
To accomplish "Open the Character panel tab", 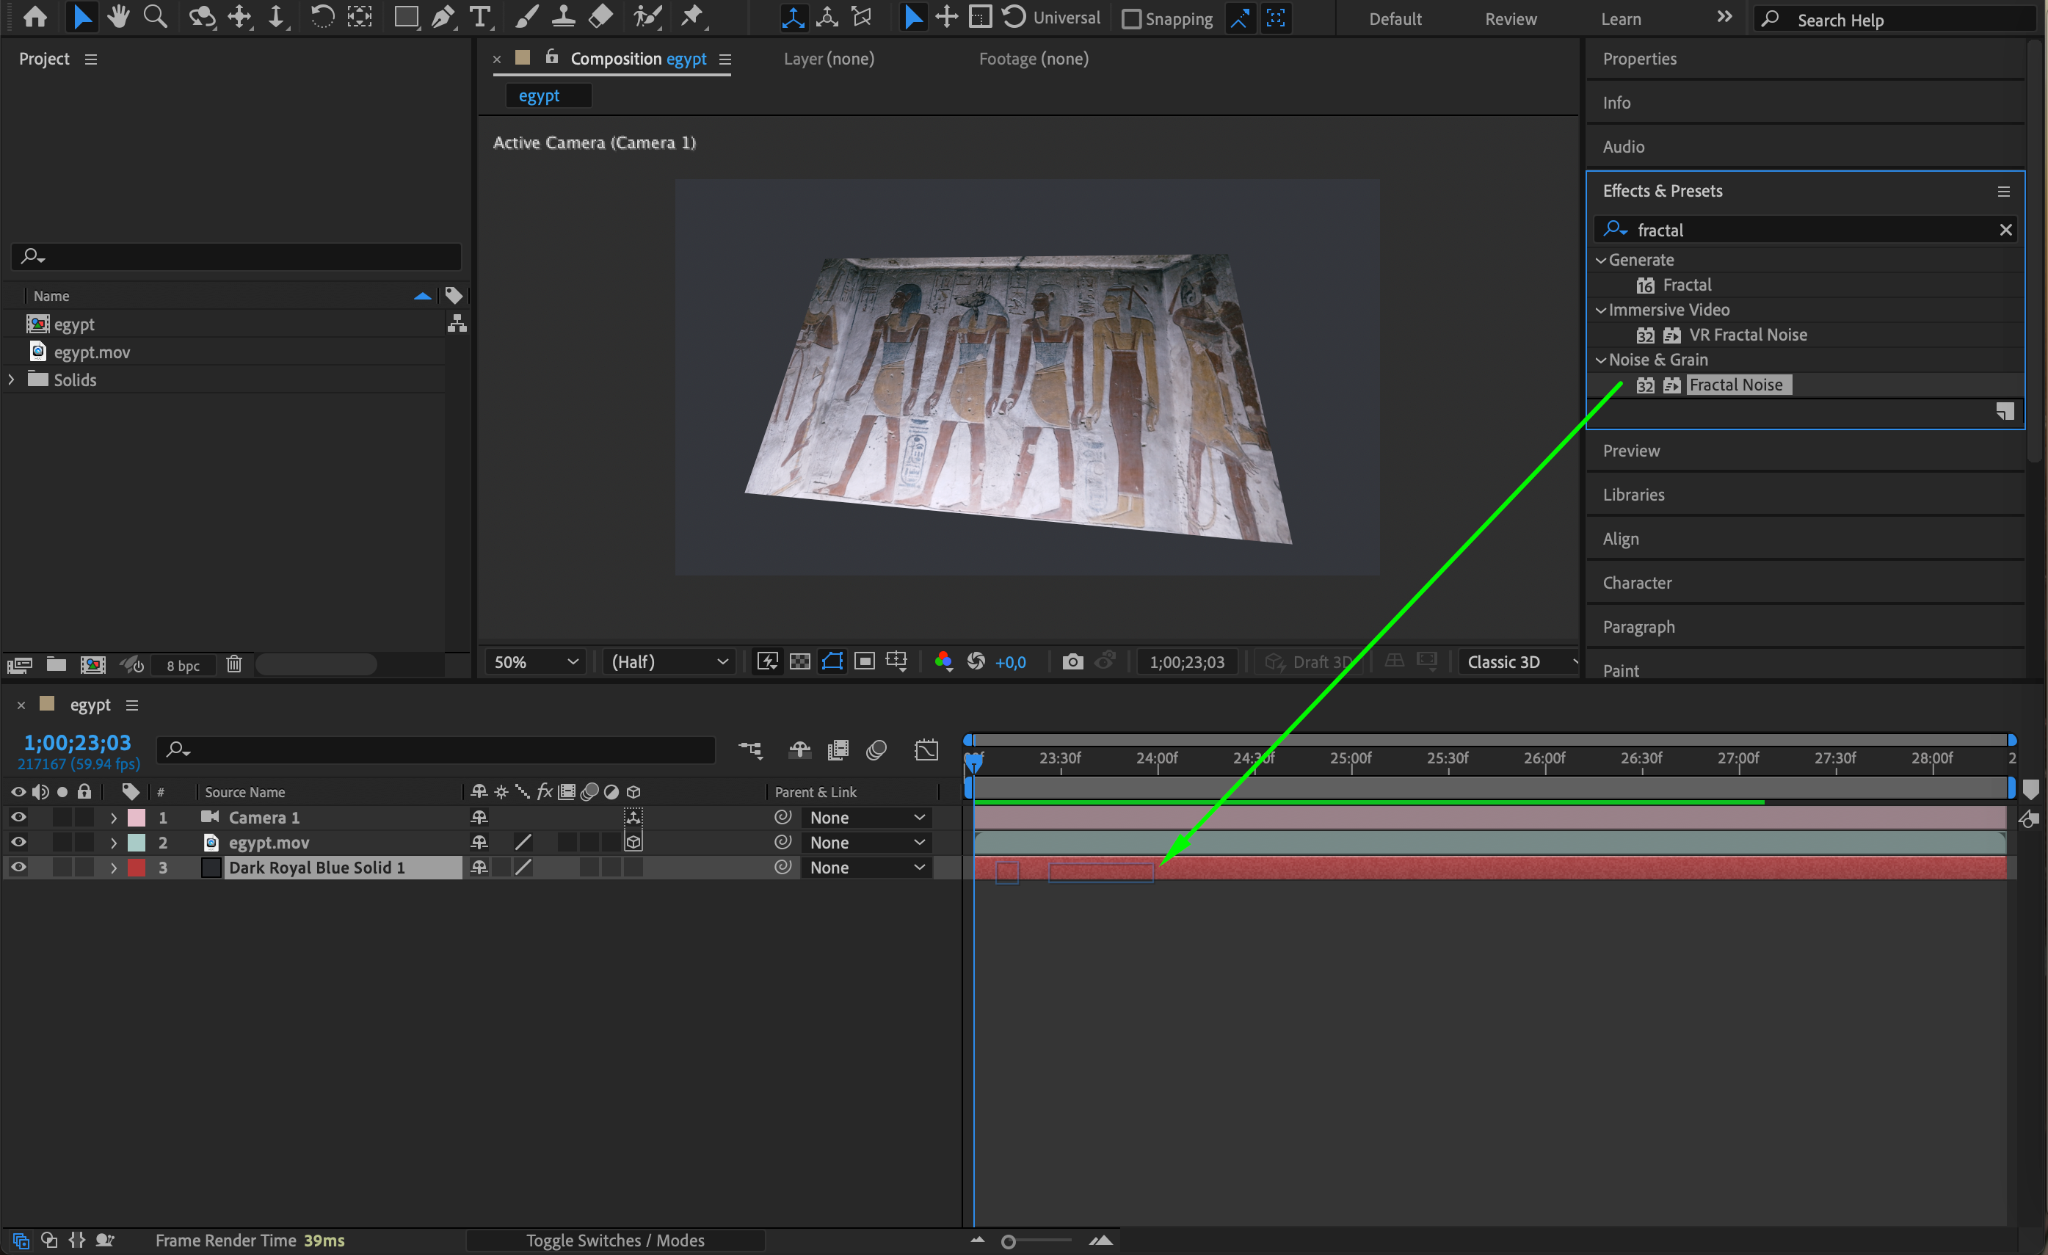I will 1637,583.
